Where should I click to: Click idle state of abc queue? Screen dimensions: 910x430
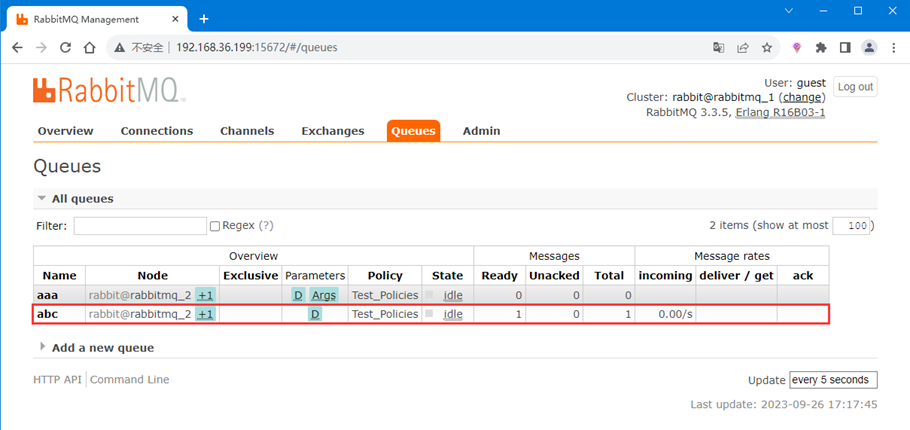click(453, 314)
